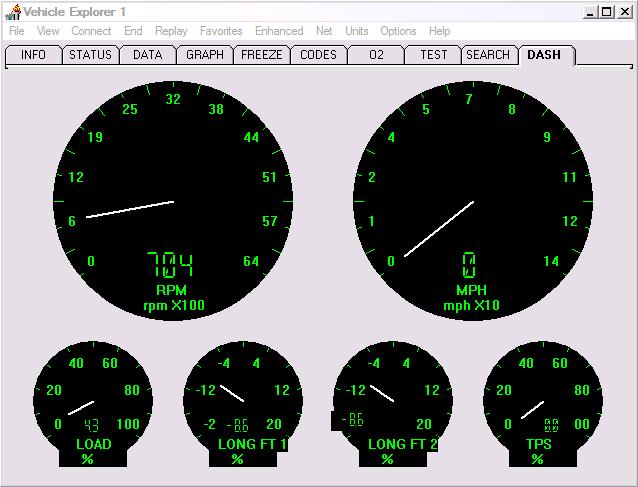Open the GRAPH tab
The height and width of the screenshot is (487, 638).
coord(205,55)
